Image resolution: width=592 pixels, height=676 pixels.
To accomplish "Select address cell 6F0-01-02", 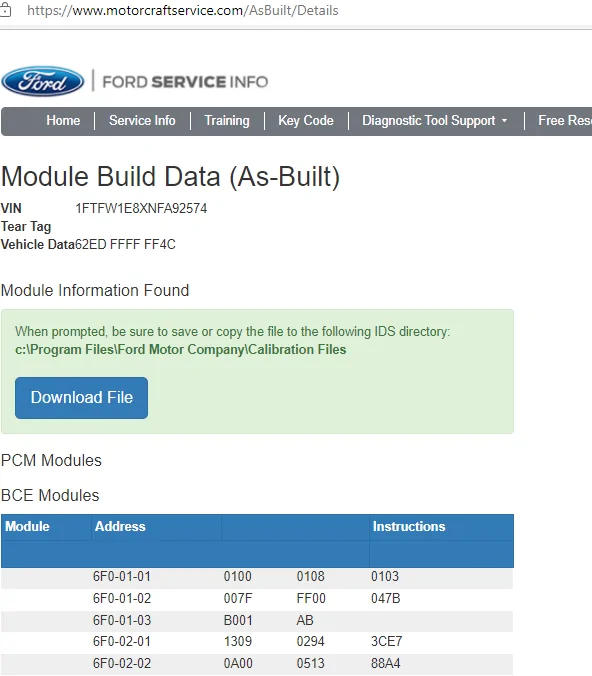I will pyautogui.click(x=122, y=598).
